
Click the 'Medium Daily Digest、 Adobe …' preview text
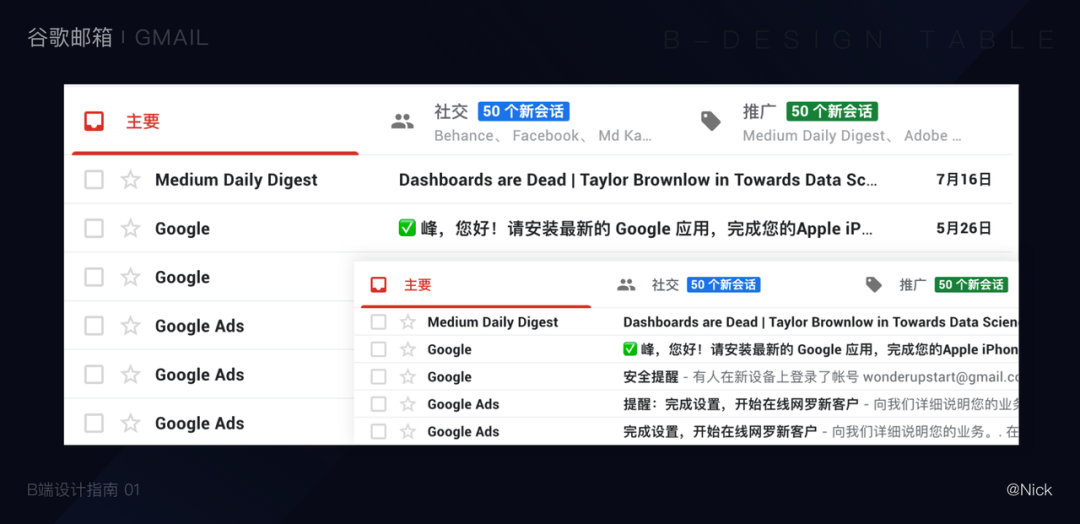pos(852,136)
